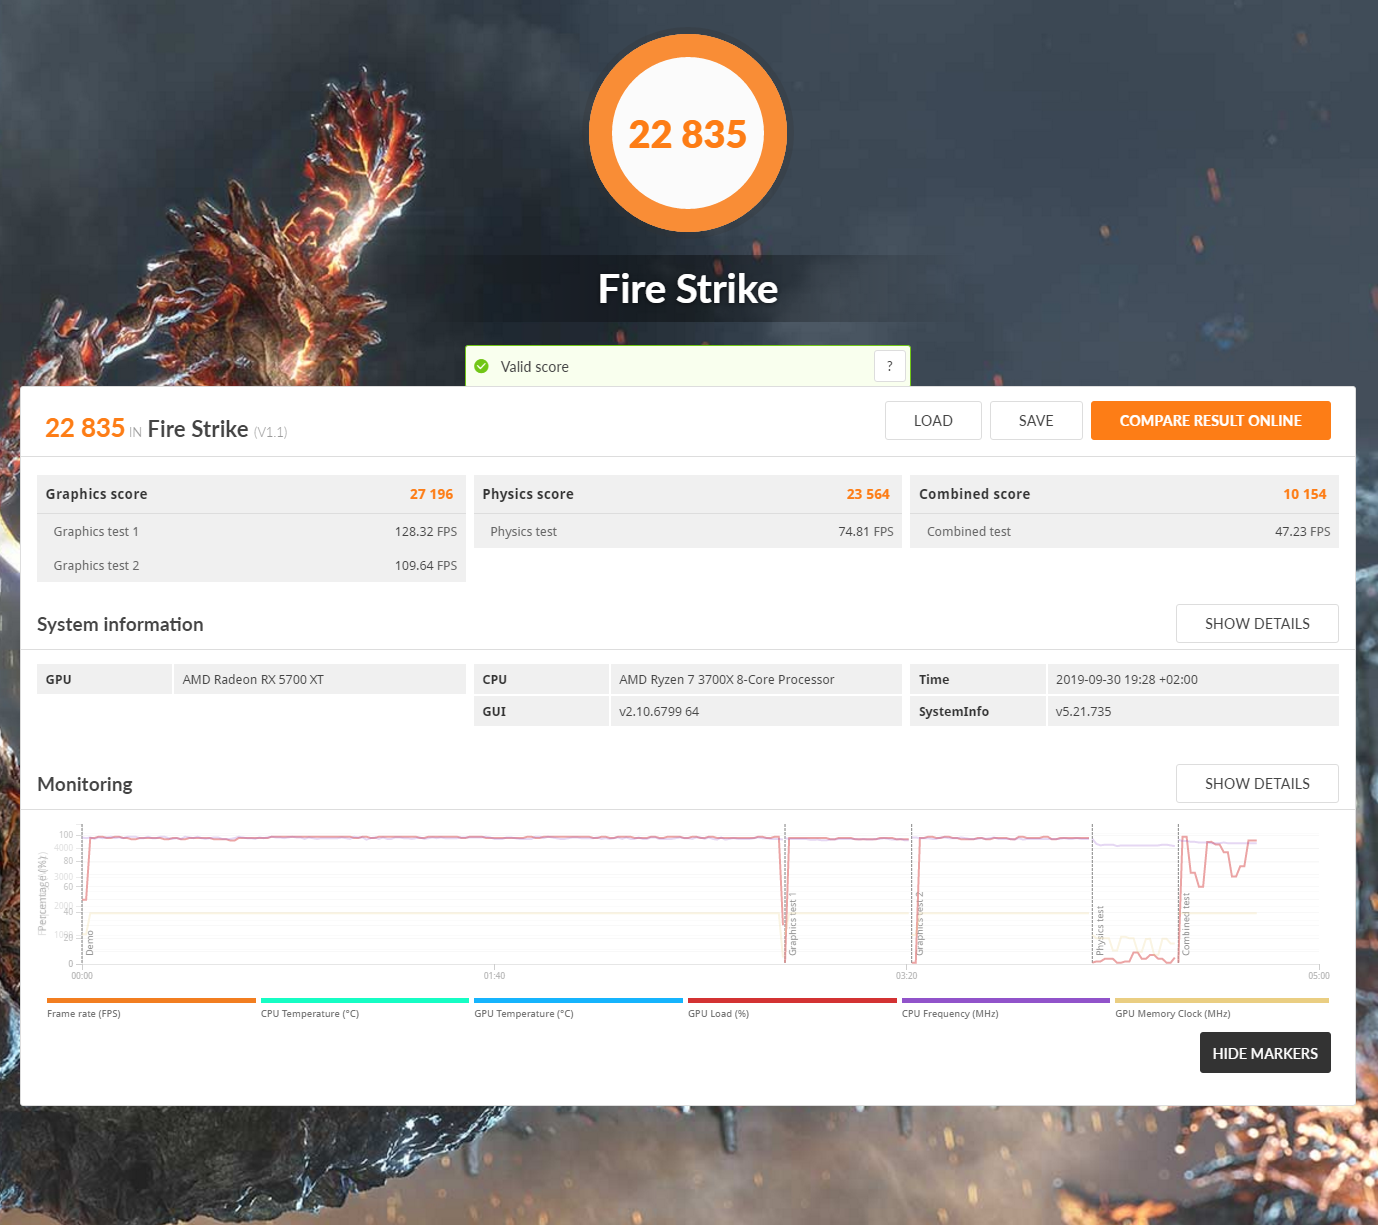Click SystemInfo version v5.21.735

[x=1083, y=711]
